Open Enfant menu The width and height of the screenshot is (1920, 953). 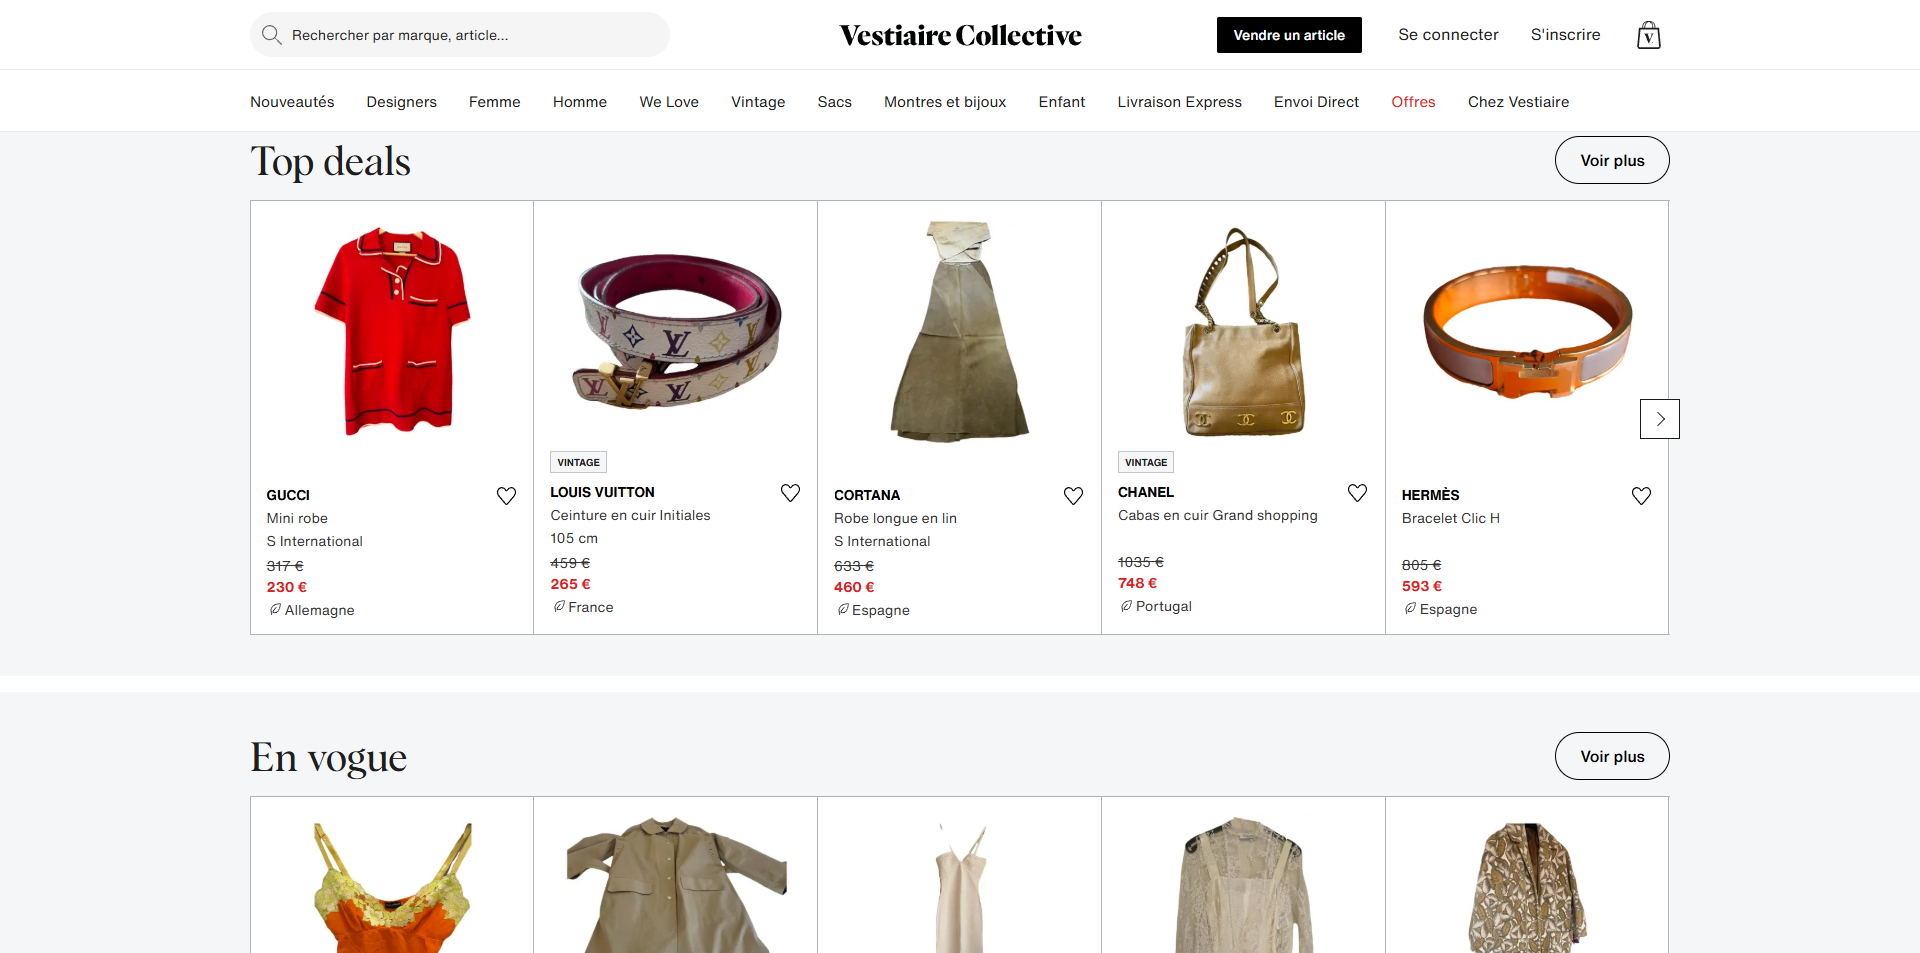click(1062, 102)
